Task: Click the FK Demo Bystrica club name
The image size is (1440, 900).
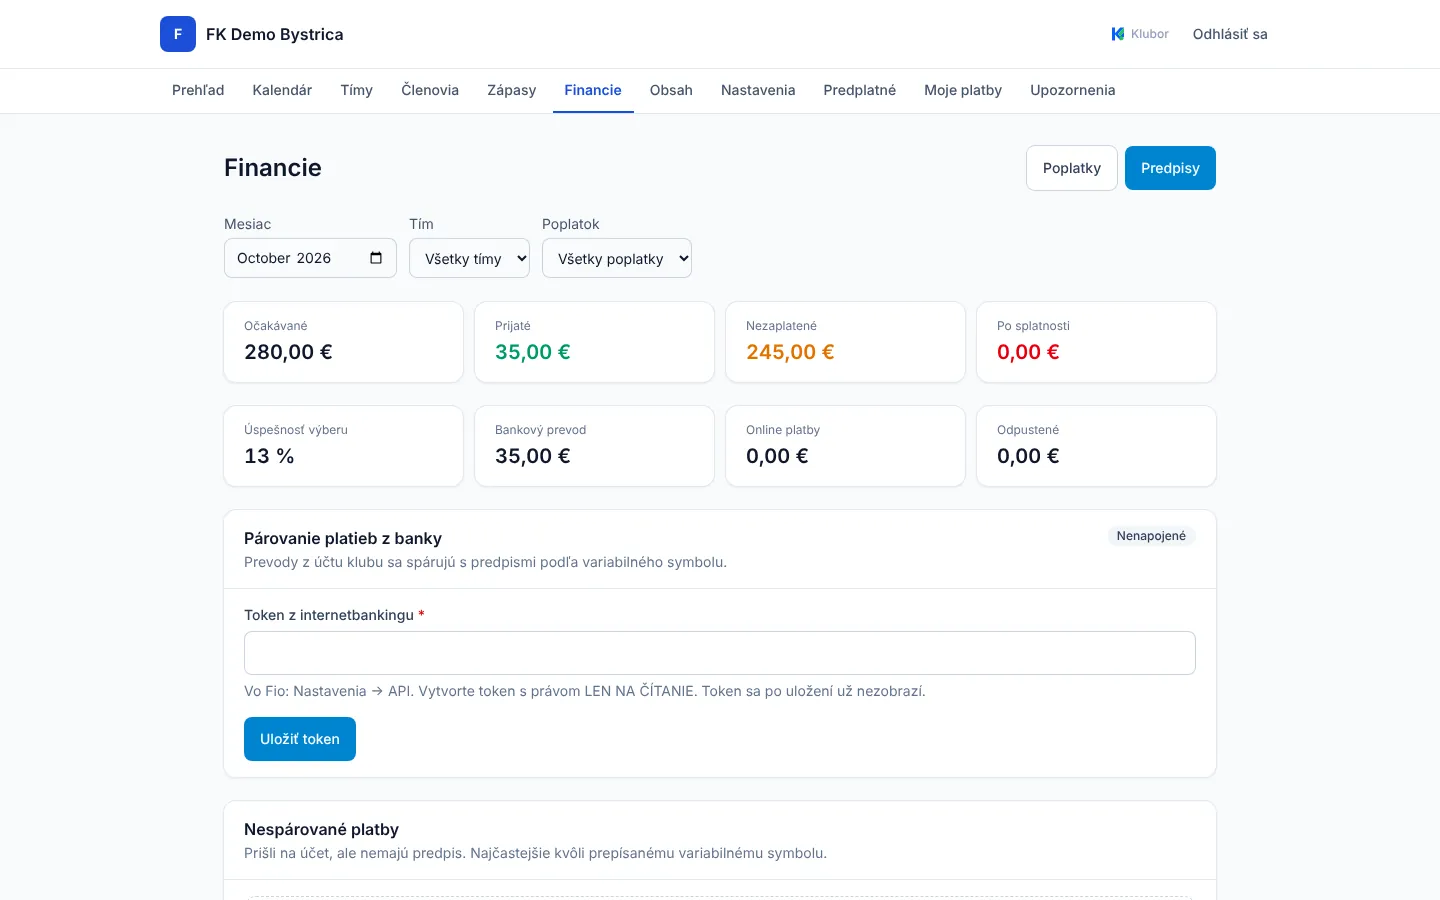Action: 275,34
